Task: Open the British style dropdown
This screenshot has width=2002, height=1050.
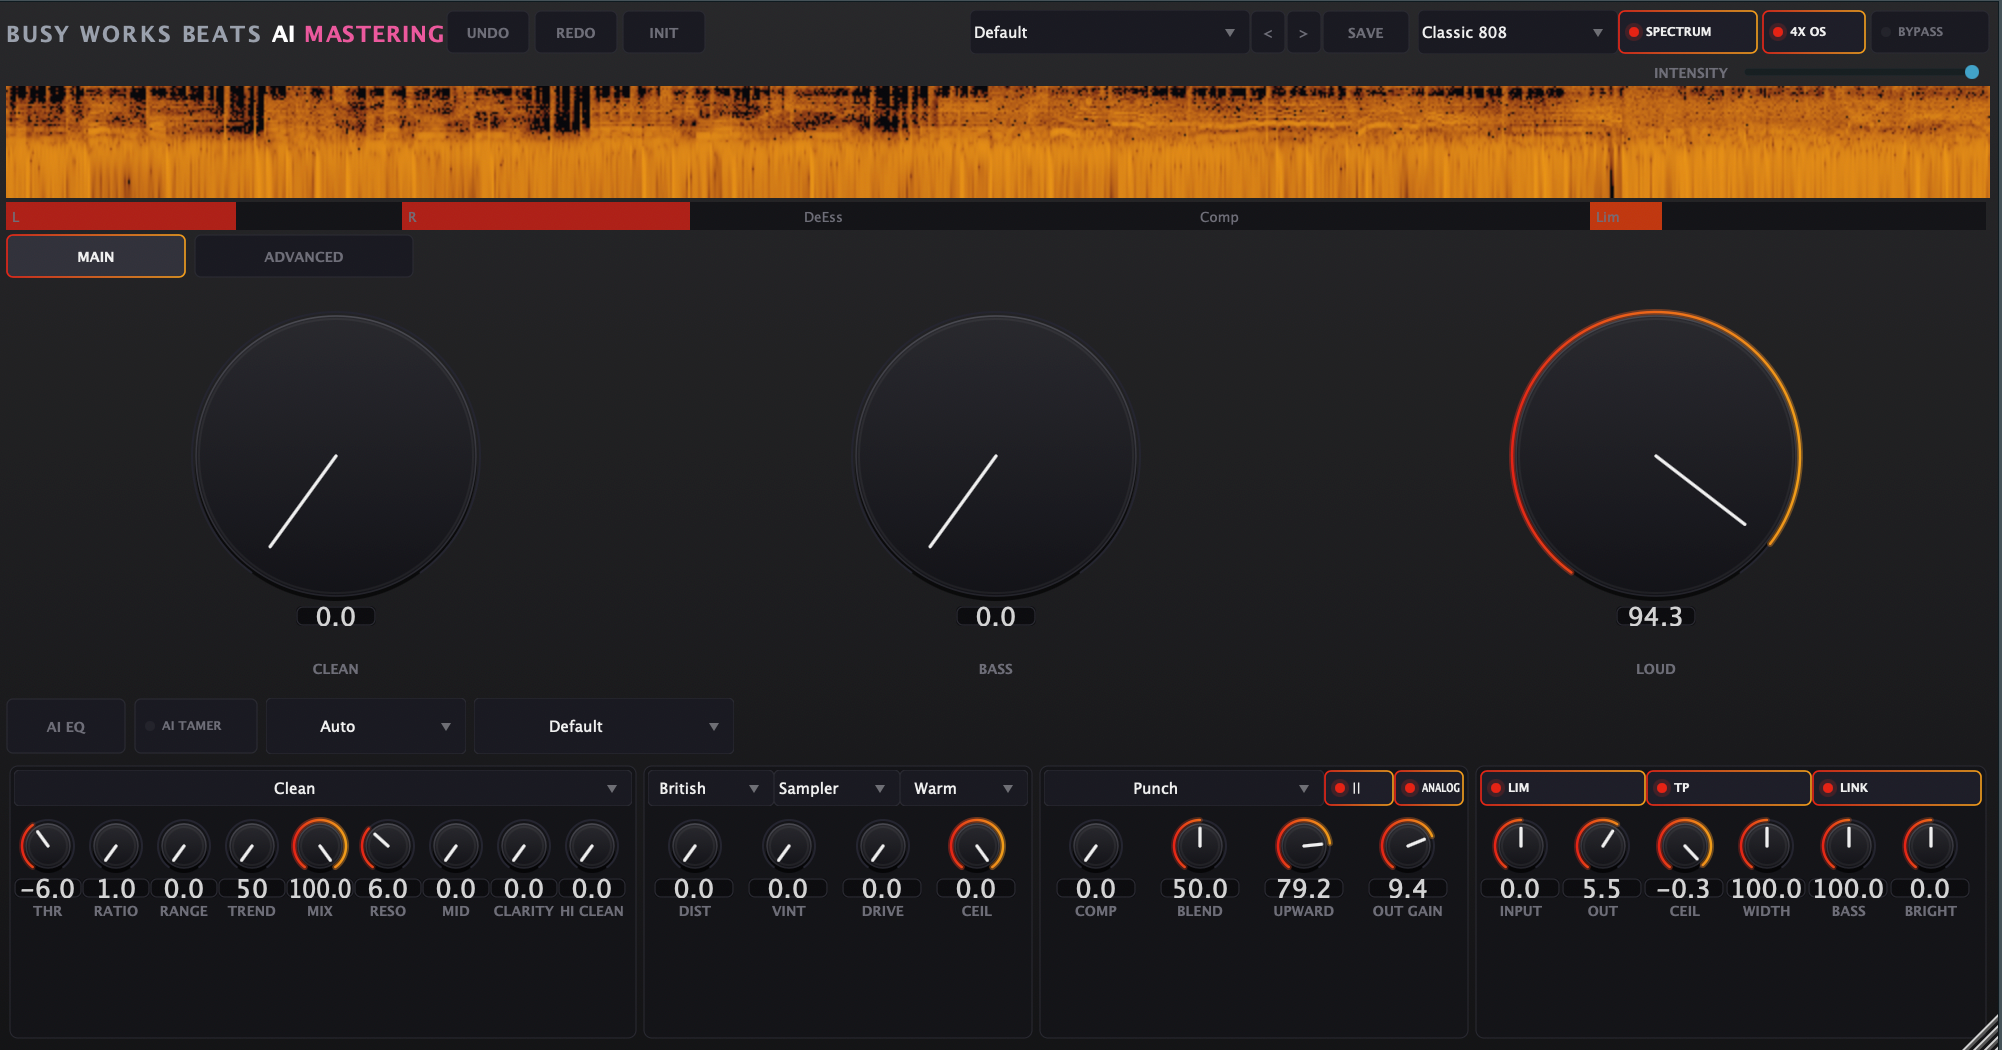Action: point(708,788)
